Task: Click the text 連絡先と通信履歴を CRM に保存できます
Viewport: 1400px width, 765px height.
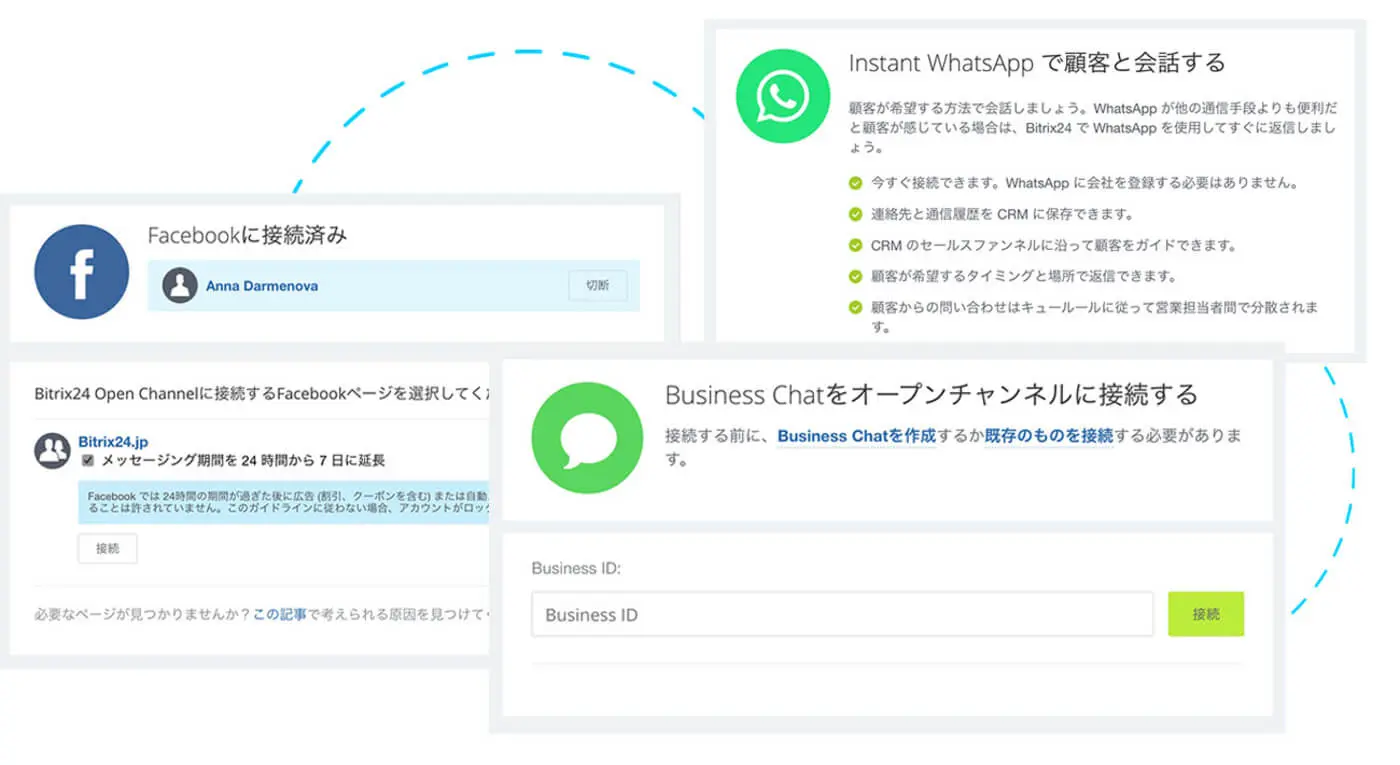Action: pos(1002,214)
